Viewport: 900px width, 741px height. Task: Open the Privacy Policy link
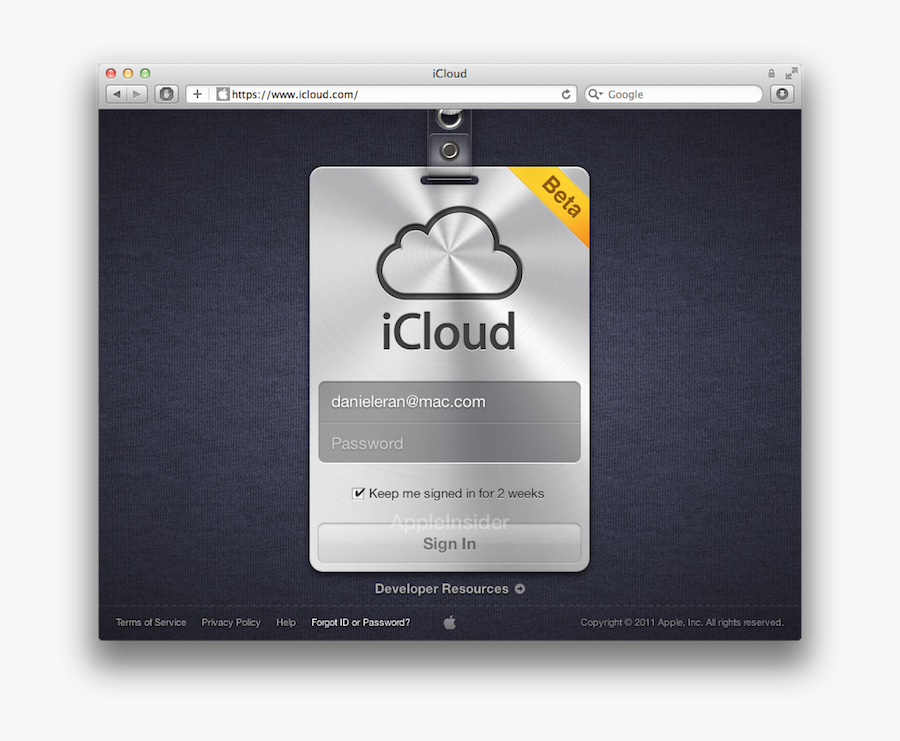(x=231, y=622)
